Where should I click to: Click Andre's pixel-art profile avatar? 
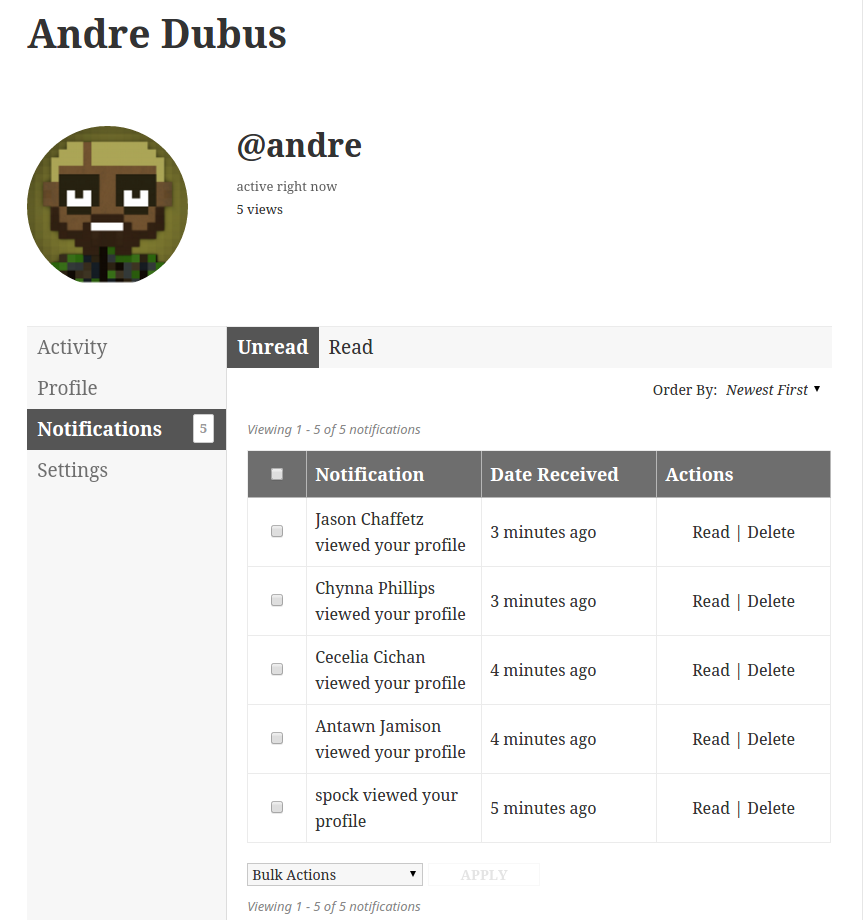107,204
